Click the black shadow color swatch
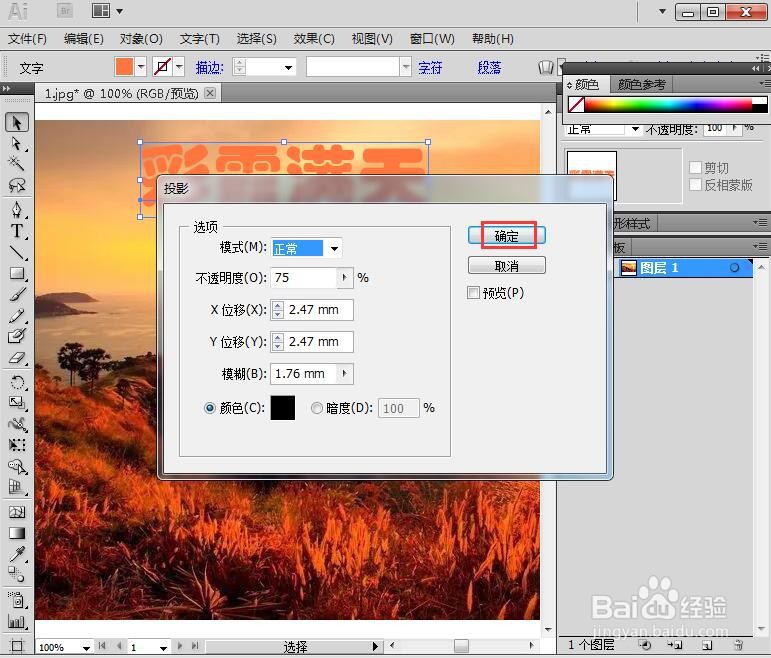 click(x=283, y=408)
